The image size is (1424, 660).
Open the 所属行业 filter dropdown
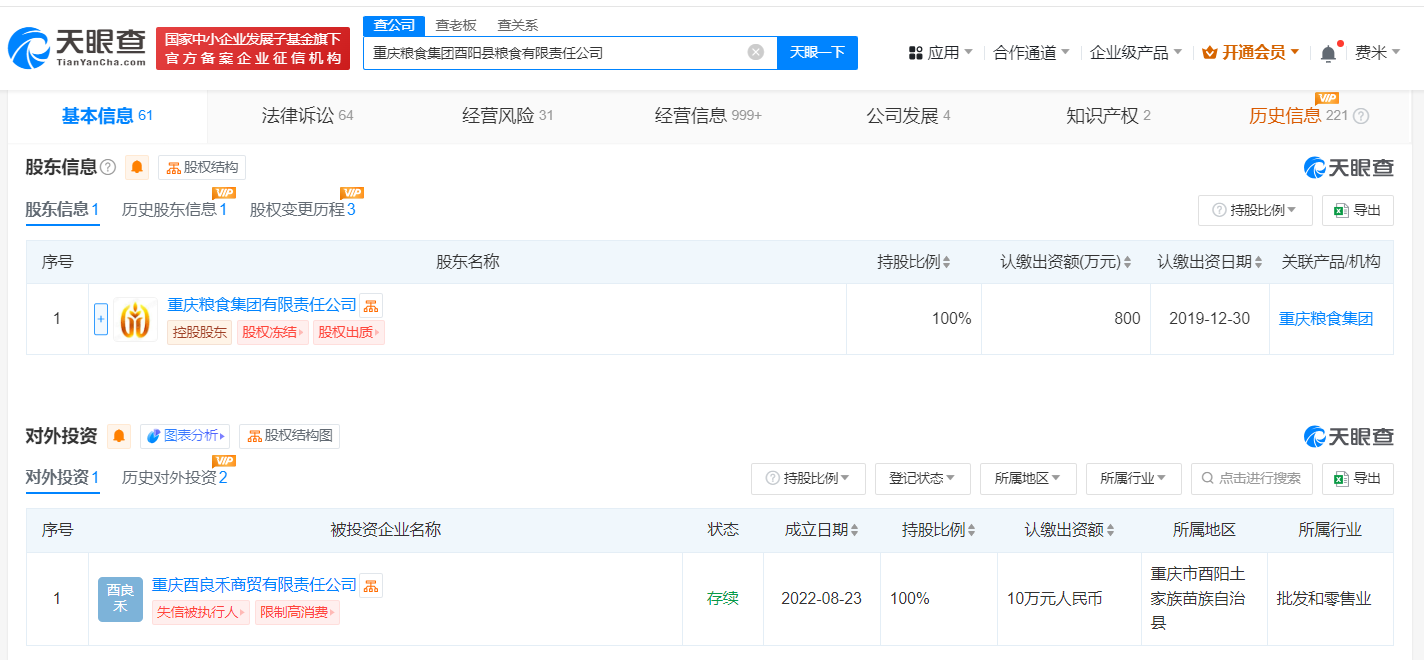coord(1134,478)
